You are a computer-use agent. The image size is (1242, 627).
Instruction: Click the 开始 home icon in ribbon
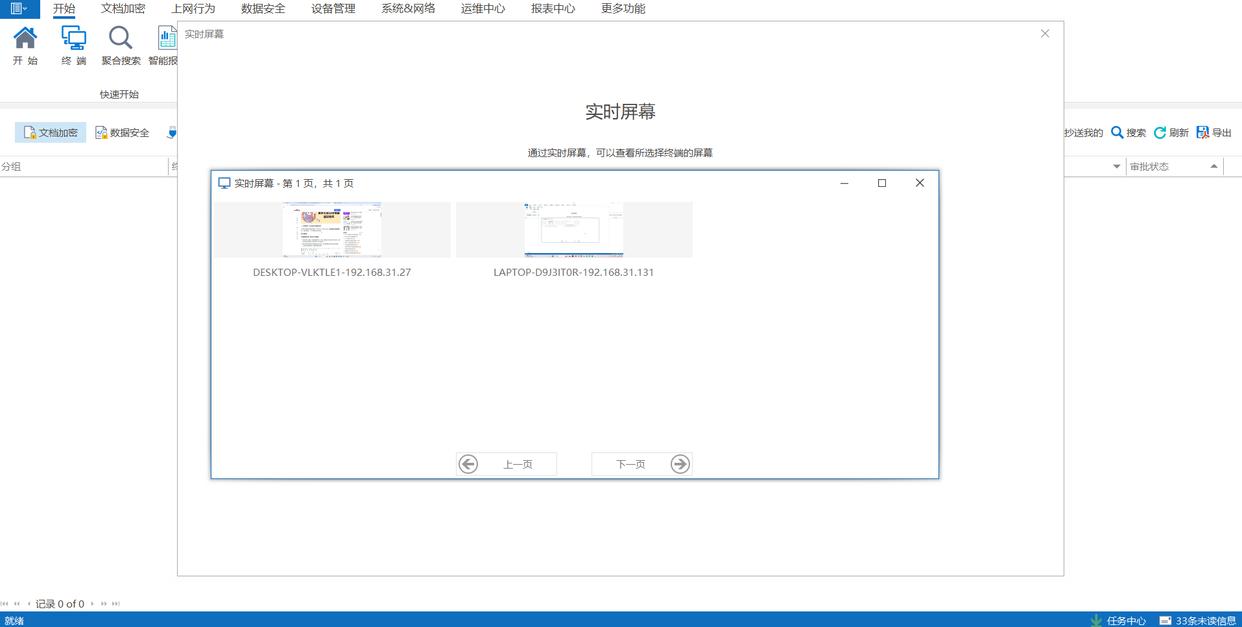click(25, 39)
